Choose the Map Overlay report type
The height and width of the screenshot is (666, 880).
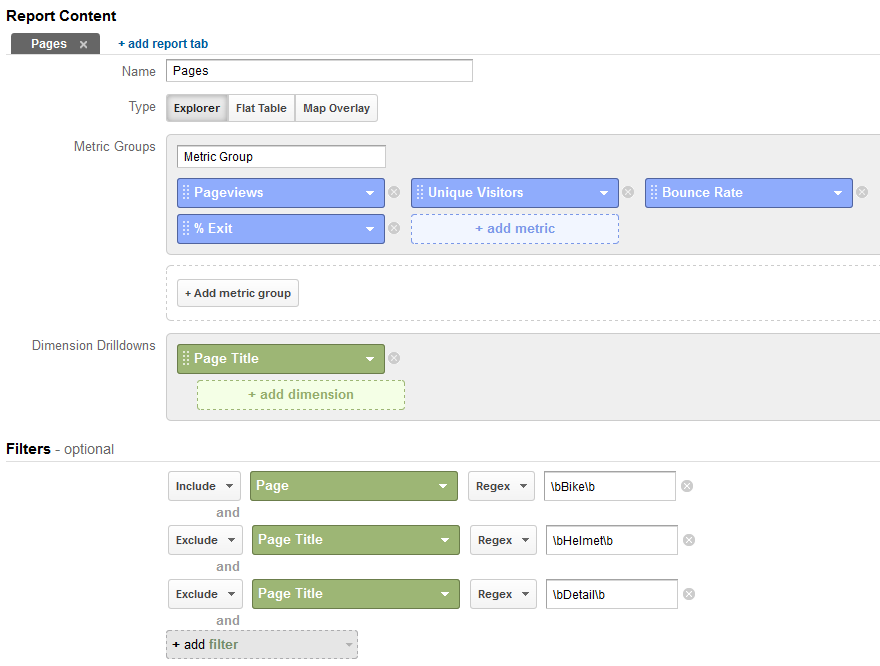point(336,108)
